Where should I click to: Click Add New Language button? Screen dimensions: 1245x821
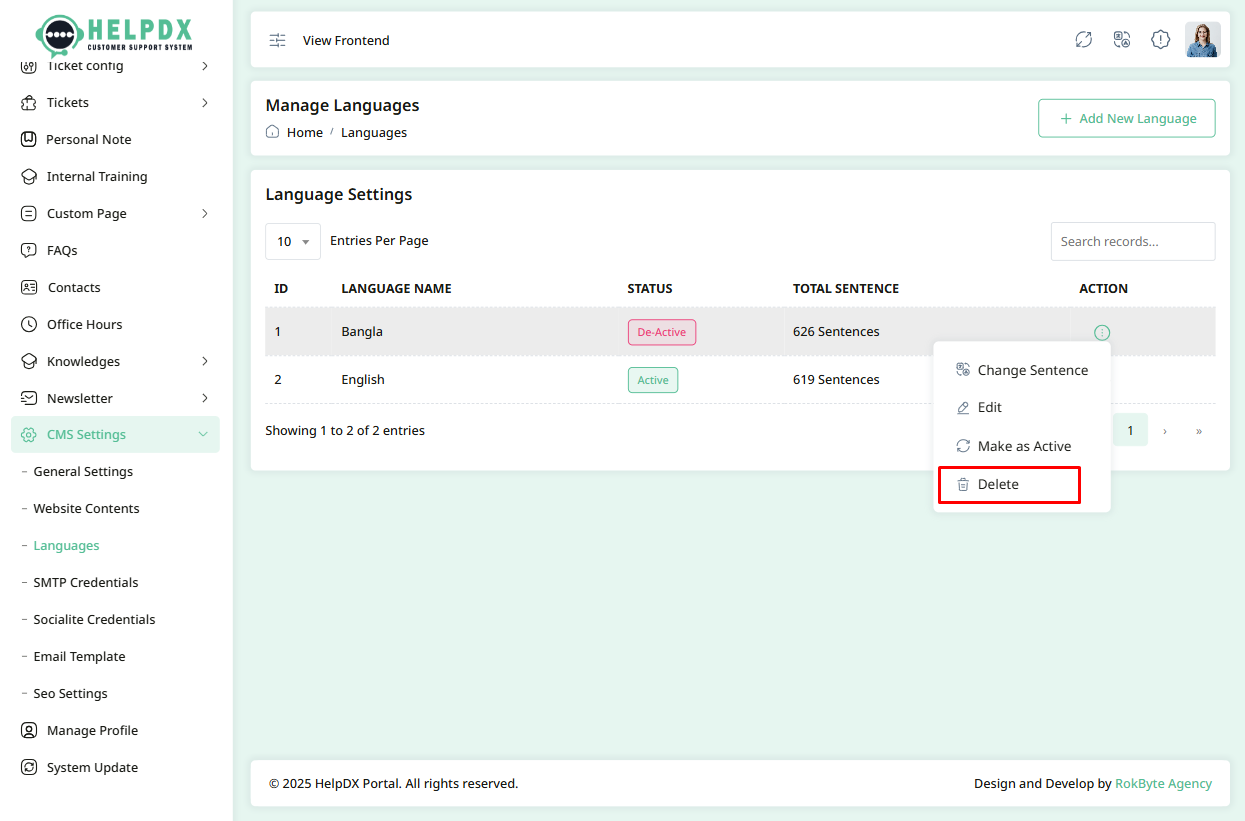[x=1126, y=118]
